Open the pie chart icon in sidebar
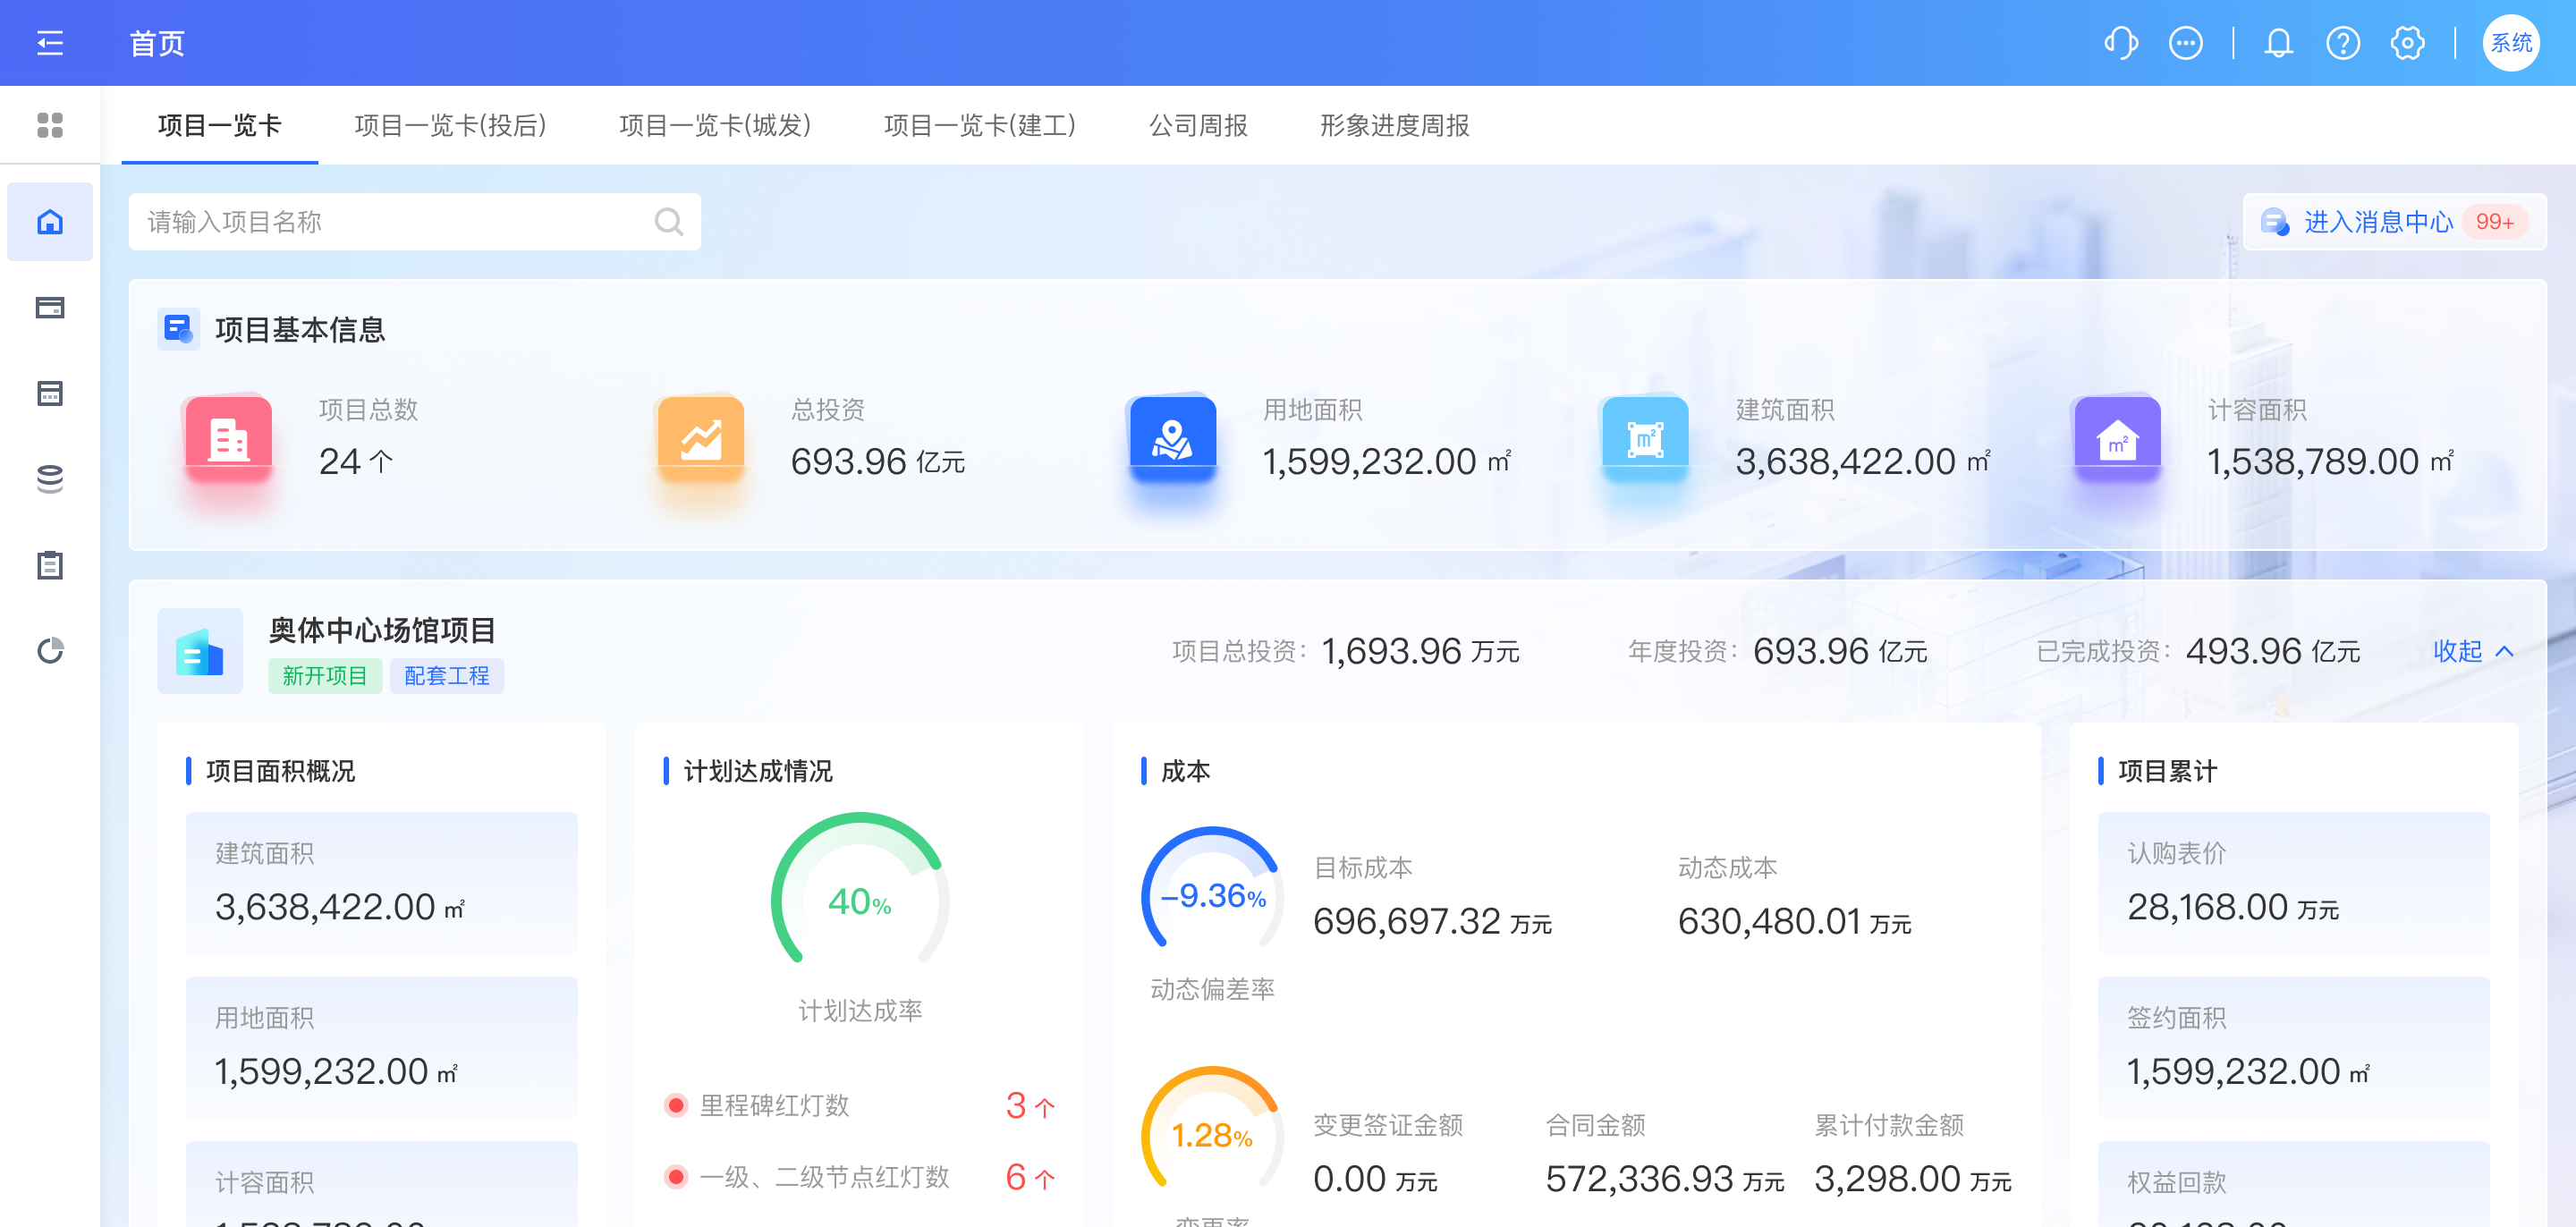 (50, 651)
